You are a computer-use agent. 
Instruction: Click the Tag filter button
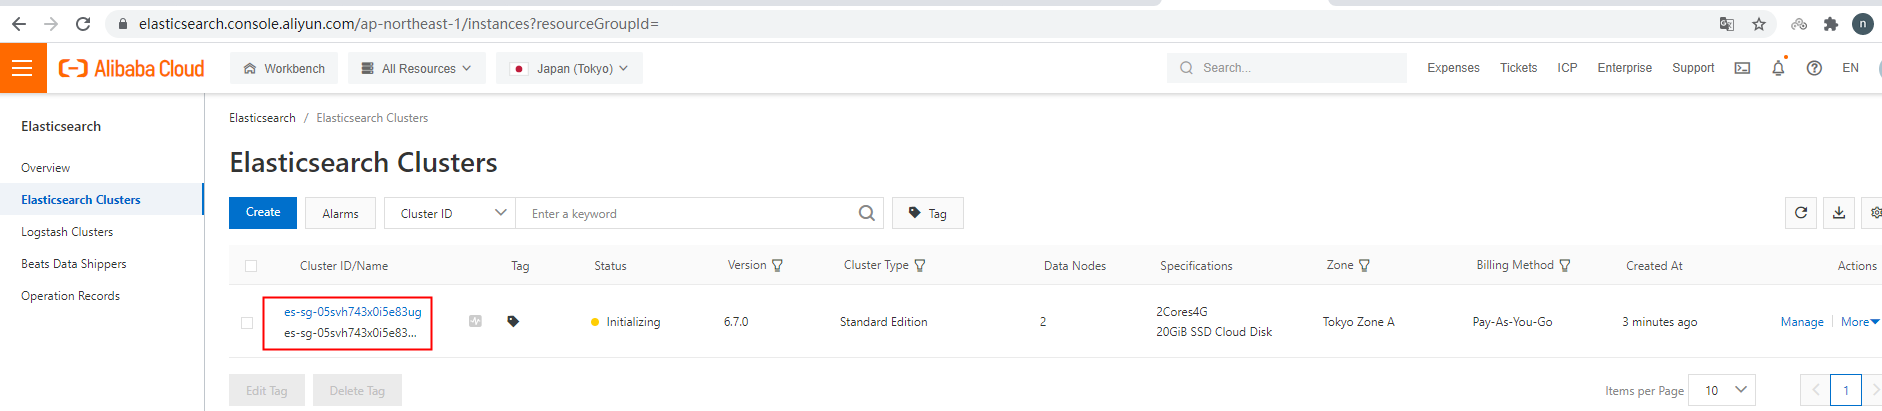[927, 213]
